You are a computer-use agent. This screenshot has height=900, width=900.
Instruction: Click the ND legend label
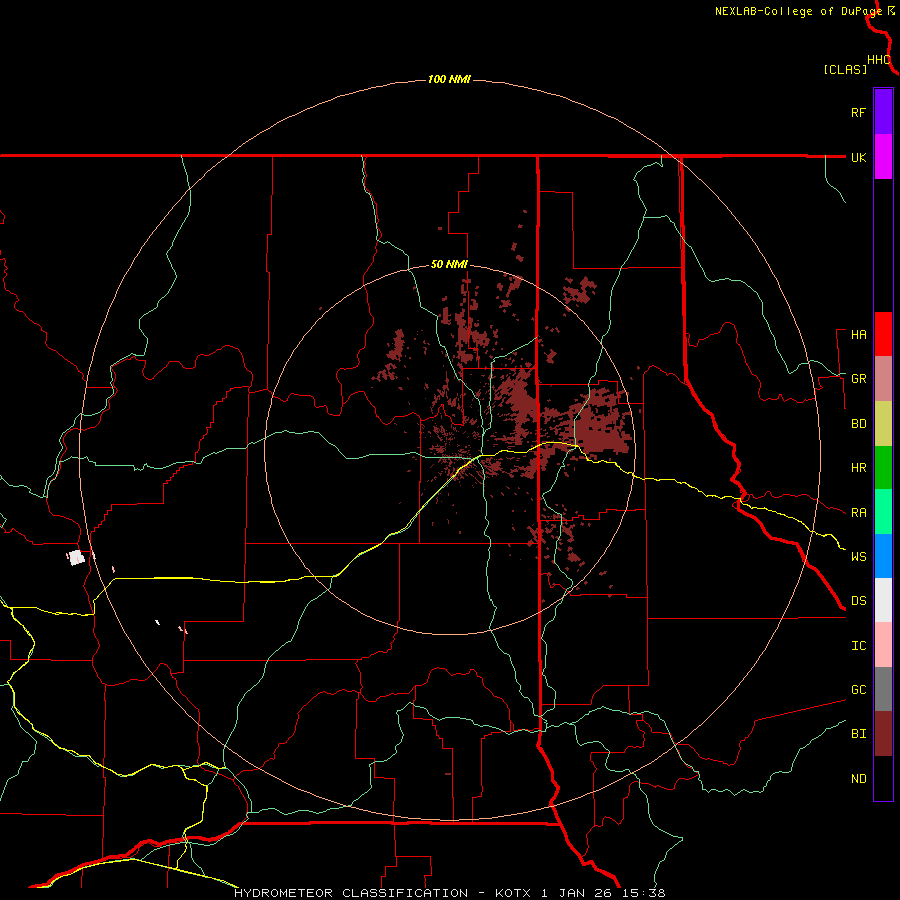click(x=858, y=779)
